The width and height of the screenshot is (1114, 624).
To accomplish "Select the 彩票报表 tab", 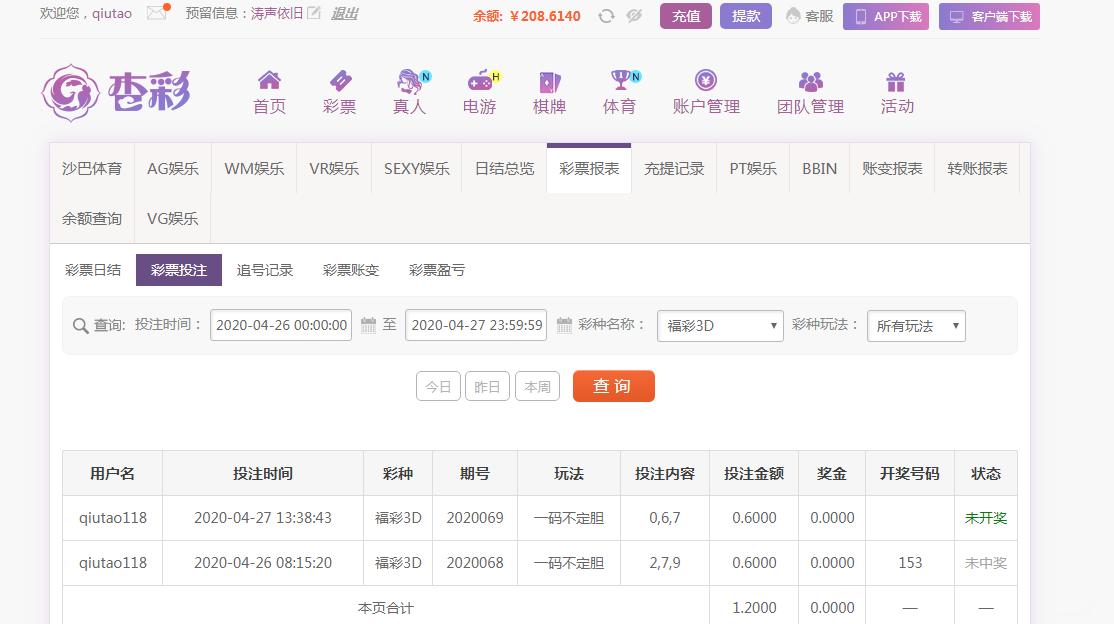I will point(589,168).
